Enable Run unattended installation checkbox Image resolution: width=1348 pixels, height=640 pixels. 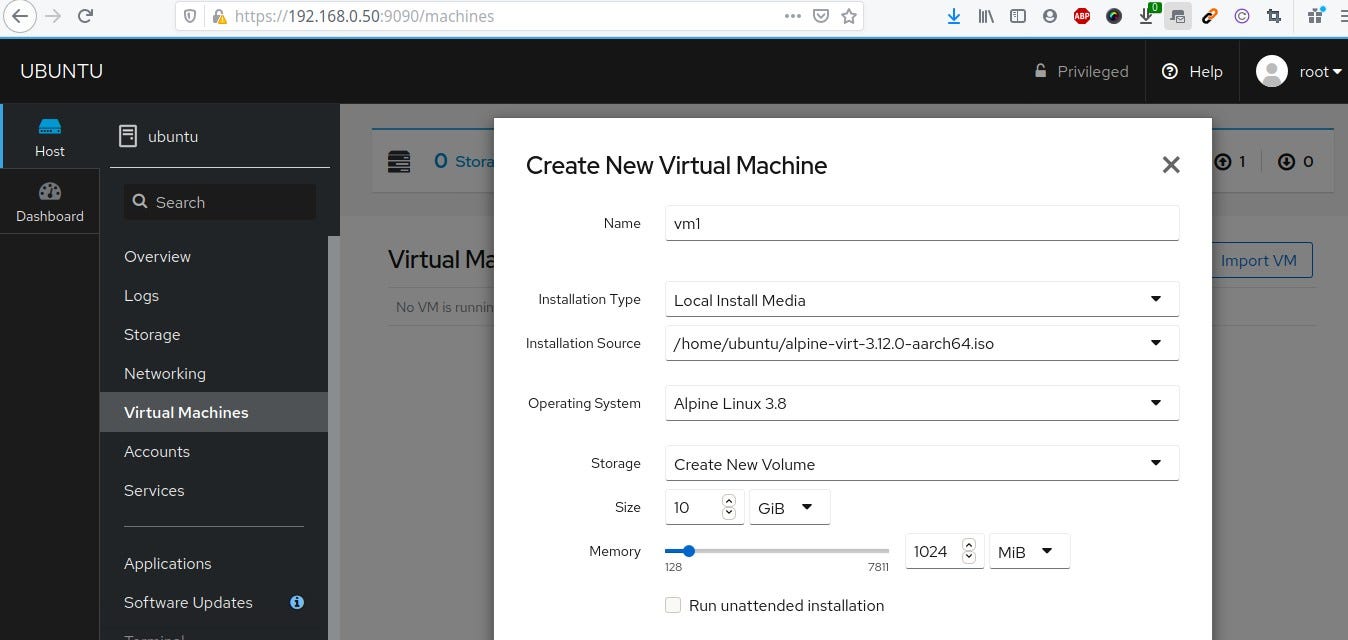(x=673, y=605)
